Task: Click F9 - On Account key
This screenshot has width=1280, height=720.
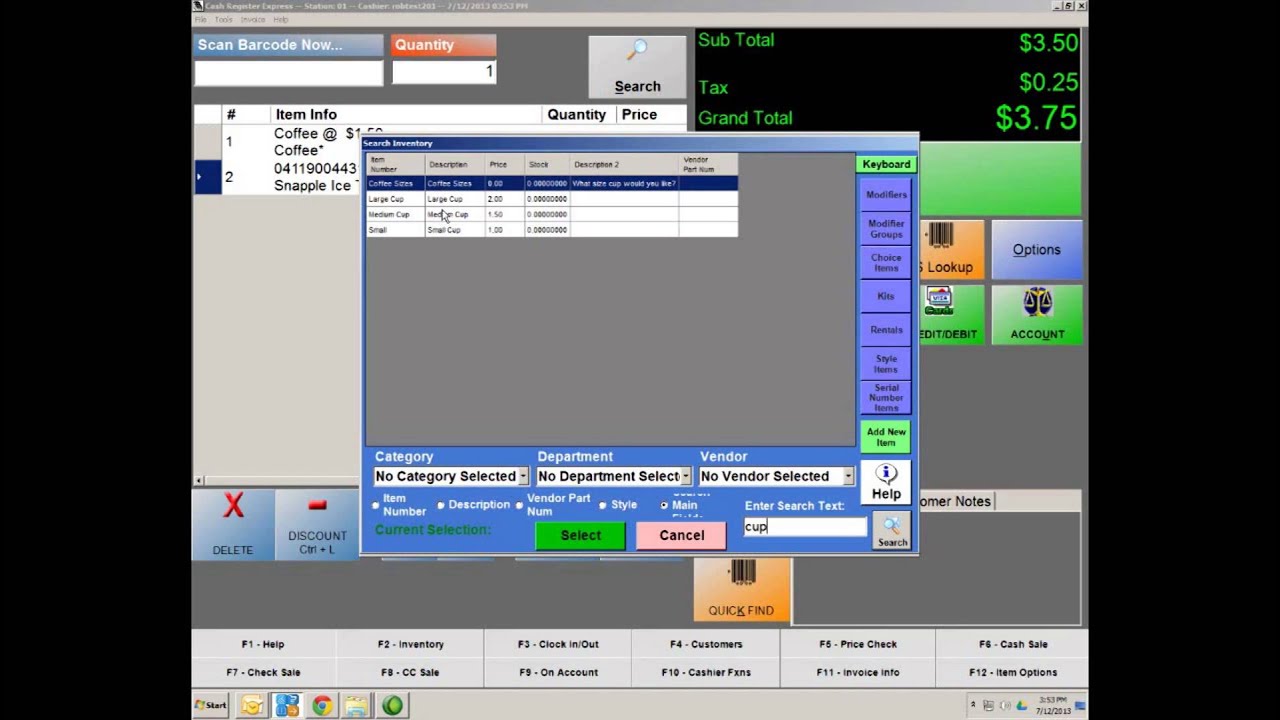Action: pyautogui.click(x=558, y=672)
